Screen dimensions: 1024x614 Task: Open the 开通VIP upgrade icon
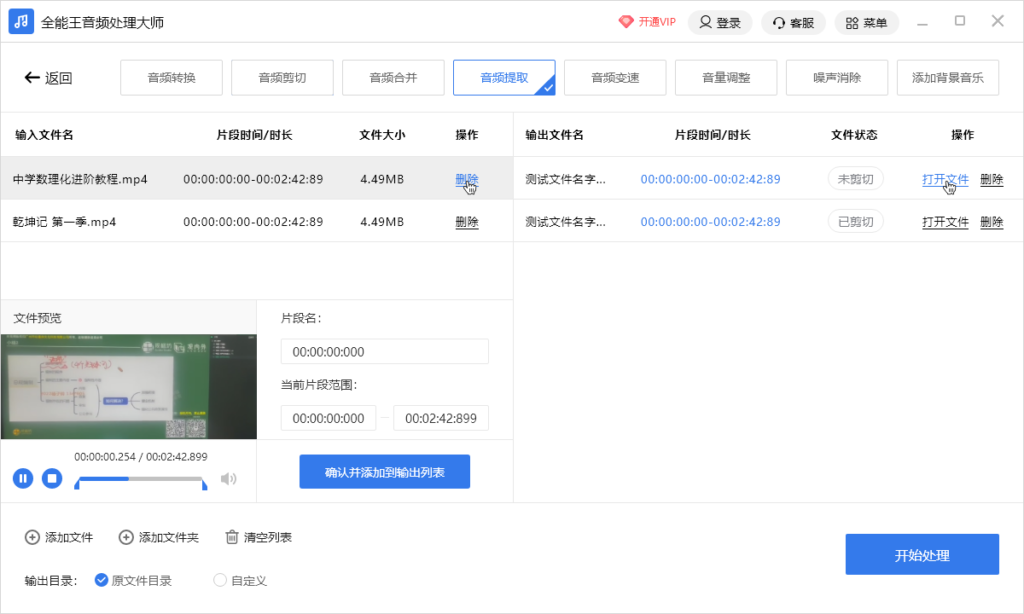[x=626, y=21]
